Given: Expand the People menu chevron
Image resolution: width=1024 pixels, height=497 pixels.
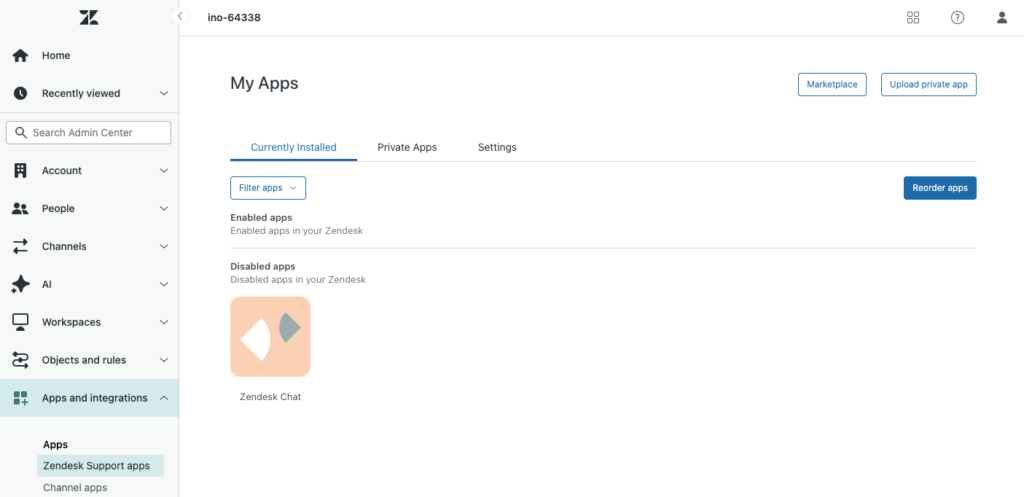Looking at the screenshot, I should pyautogui.click(x=164, y=209).
